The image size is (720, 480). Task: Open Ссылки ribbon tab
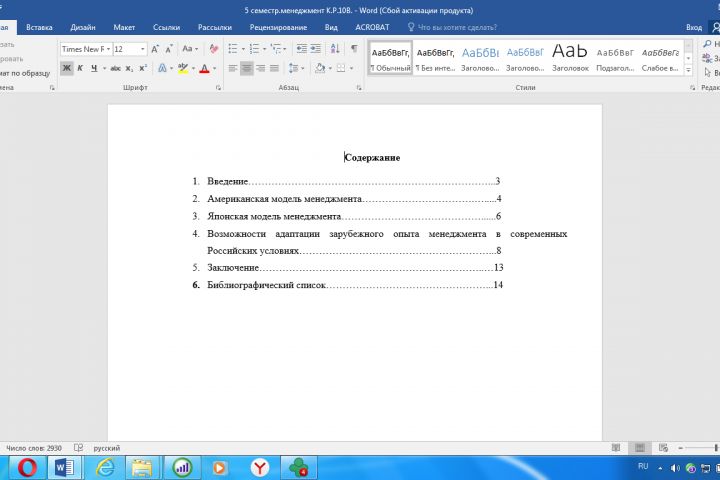click(166, 27)
